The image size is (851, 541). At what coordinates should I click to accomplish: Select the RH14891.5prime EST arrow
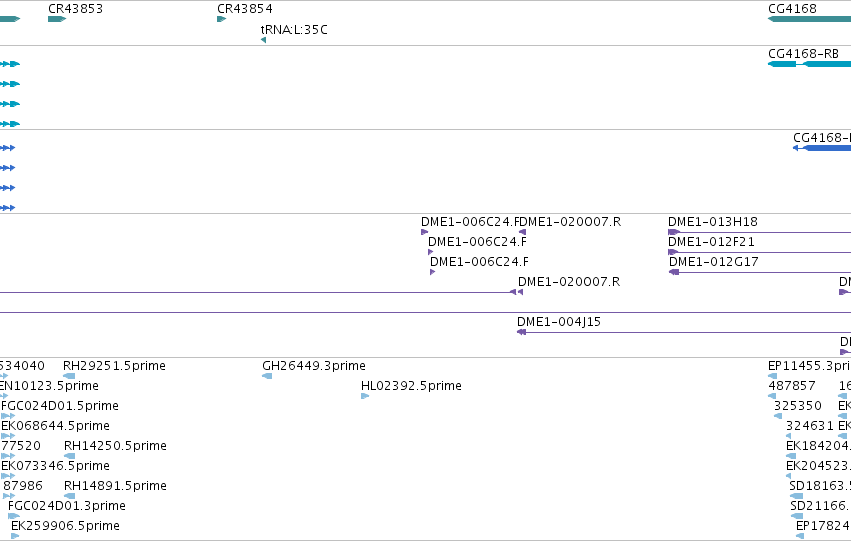point(69,496)
